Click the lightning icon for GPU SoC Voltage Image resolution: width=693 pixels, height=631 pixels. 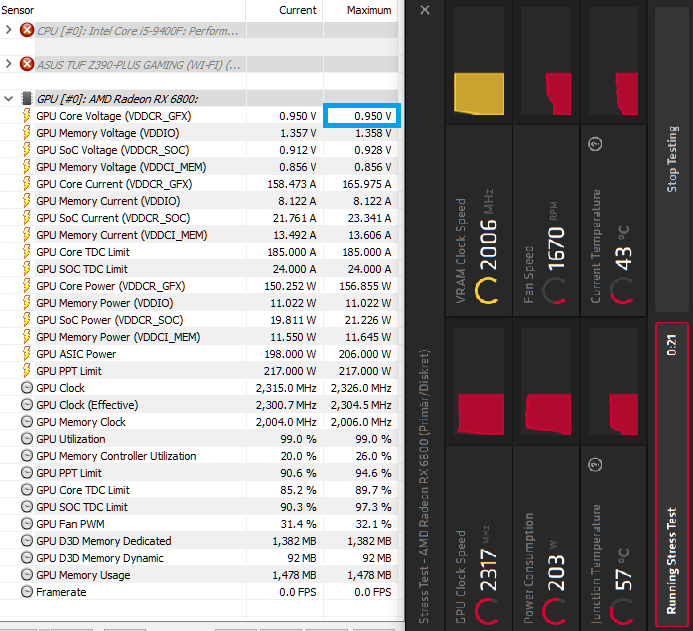pos(27,150)
